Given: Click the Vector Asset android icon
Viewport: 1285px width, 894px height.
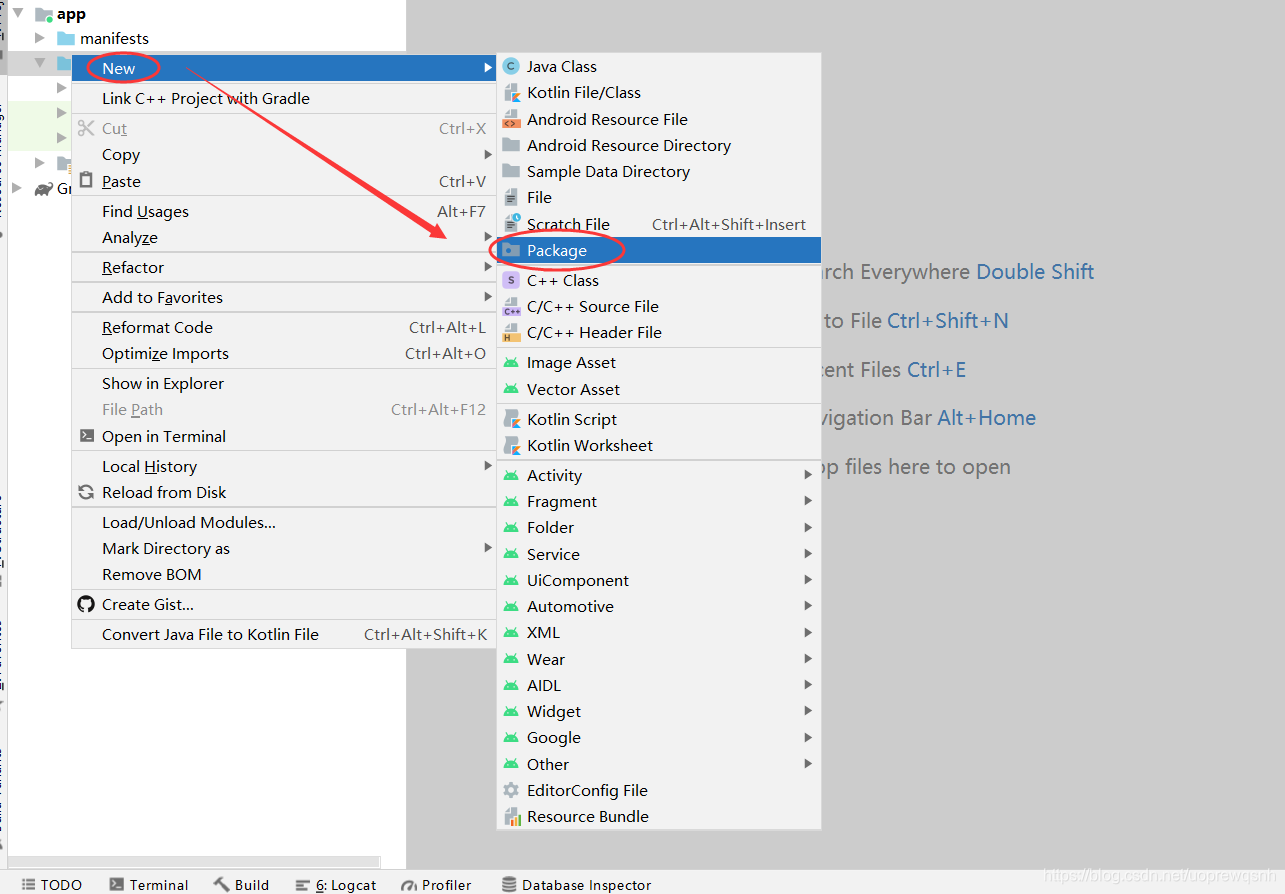Looking at the screenshot, I should (x=511, y=390).
